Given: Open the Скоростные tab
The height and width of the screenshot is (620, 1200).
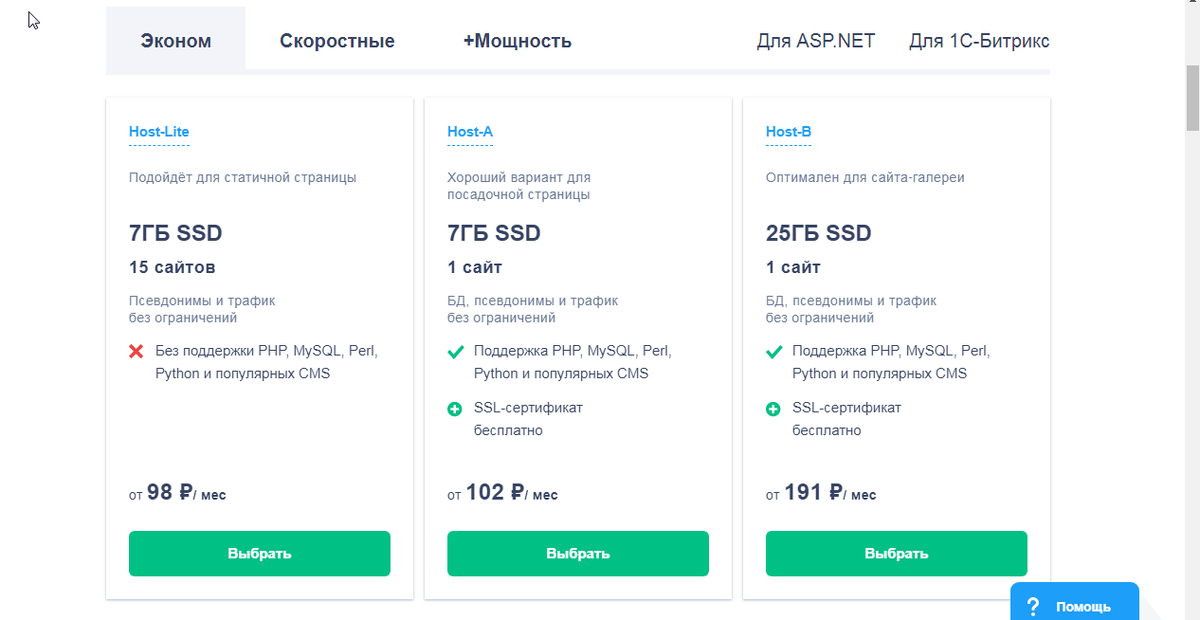Looking at the screenshot, I should (x=337, y=41).
